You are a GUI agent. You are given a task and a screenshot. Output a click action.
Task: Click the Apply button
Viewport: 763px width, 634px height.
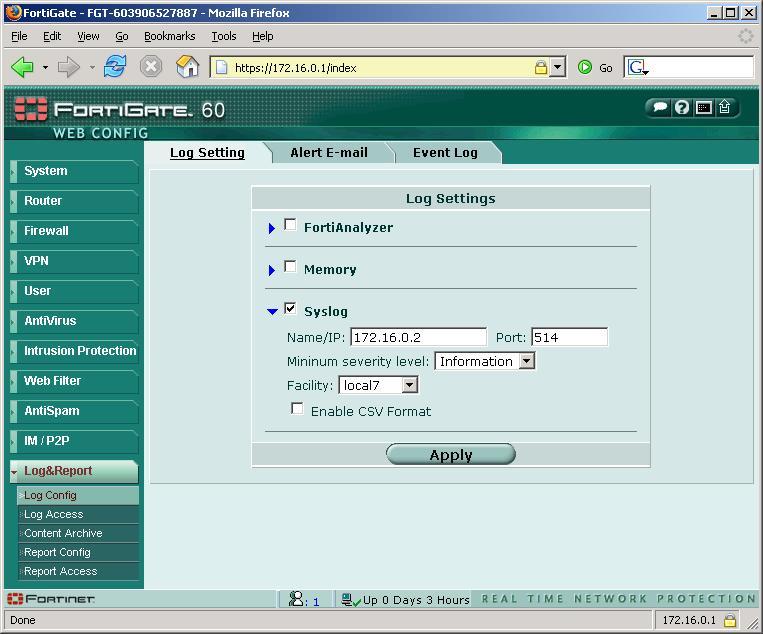pyautogui.click(x=451, y=454)
